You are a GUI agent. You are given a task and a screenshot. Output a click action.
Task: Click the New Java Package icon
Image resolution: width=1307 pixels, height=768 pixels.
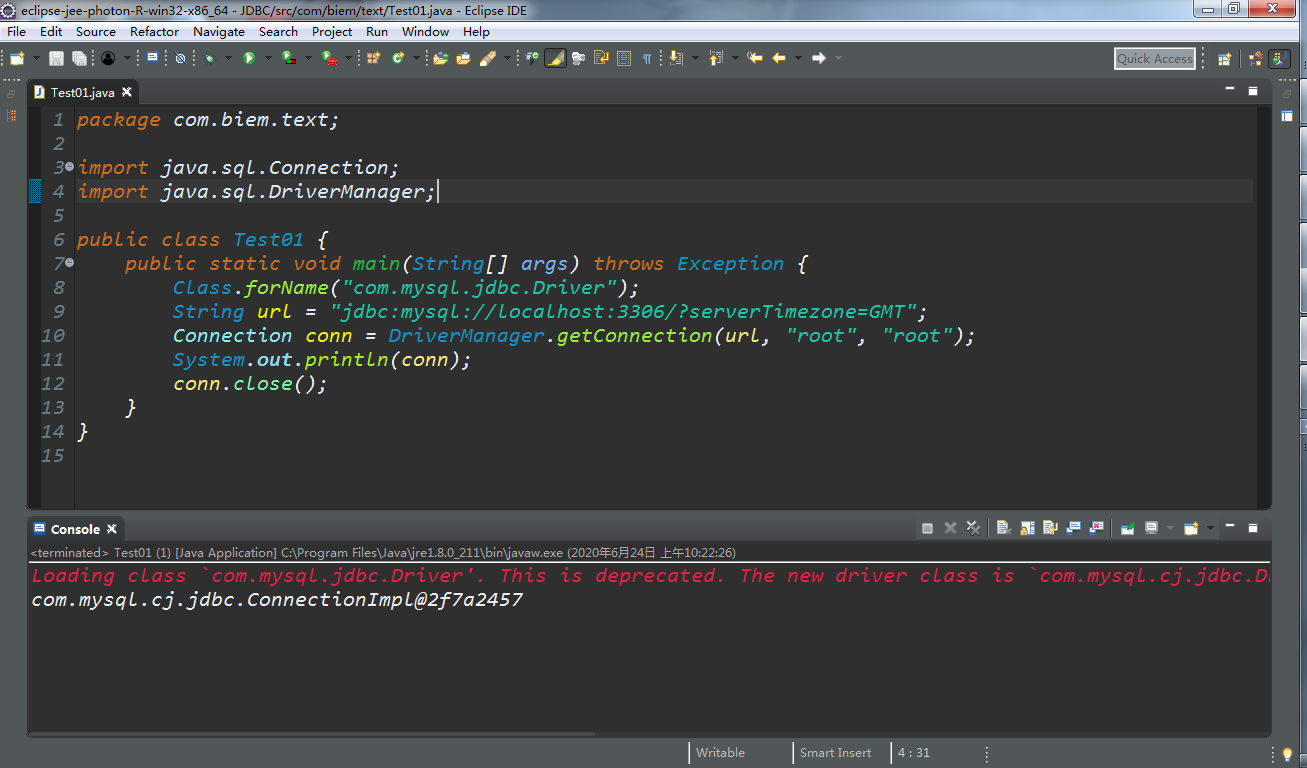(x=373, y=58)
